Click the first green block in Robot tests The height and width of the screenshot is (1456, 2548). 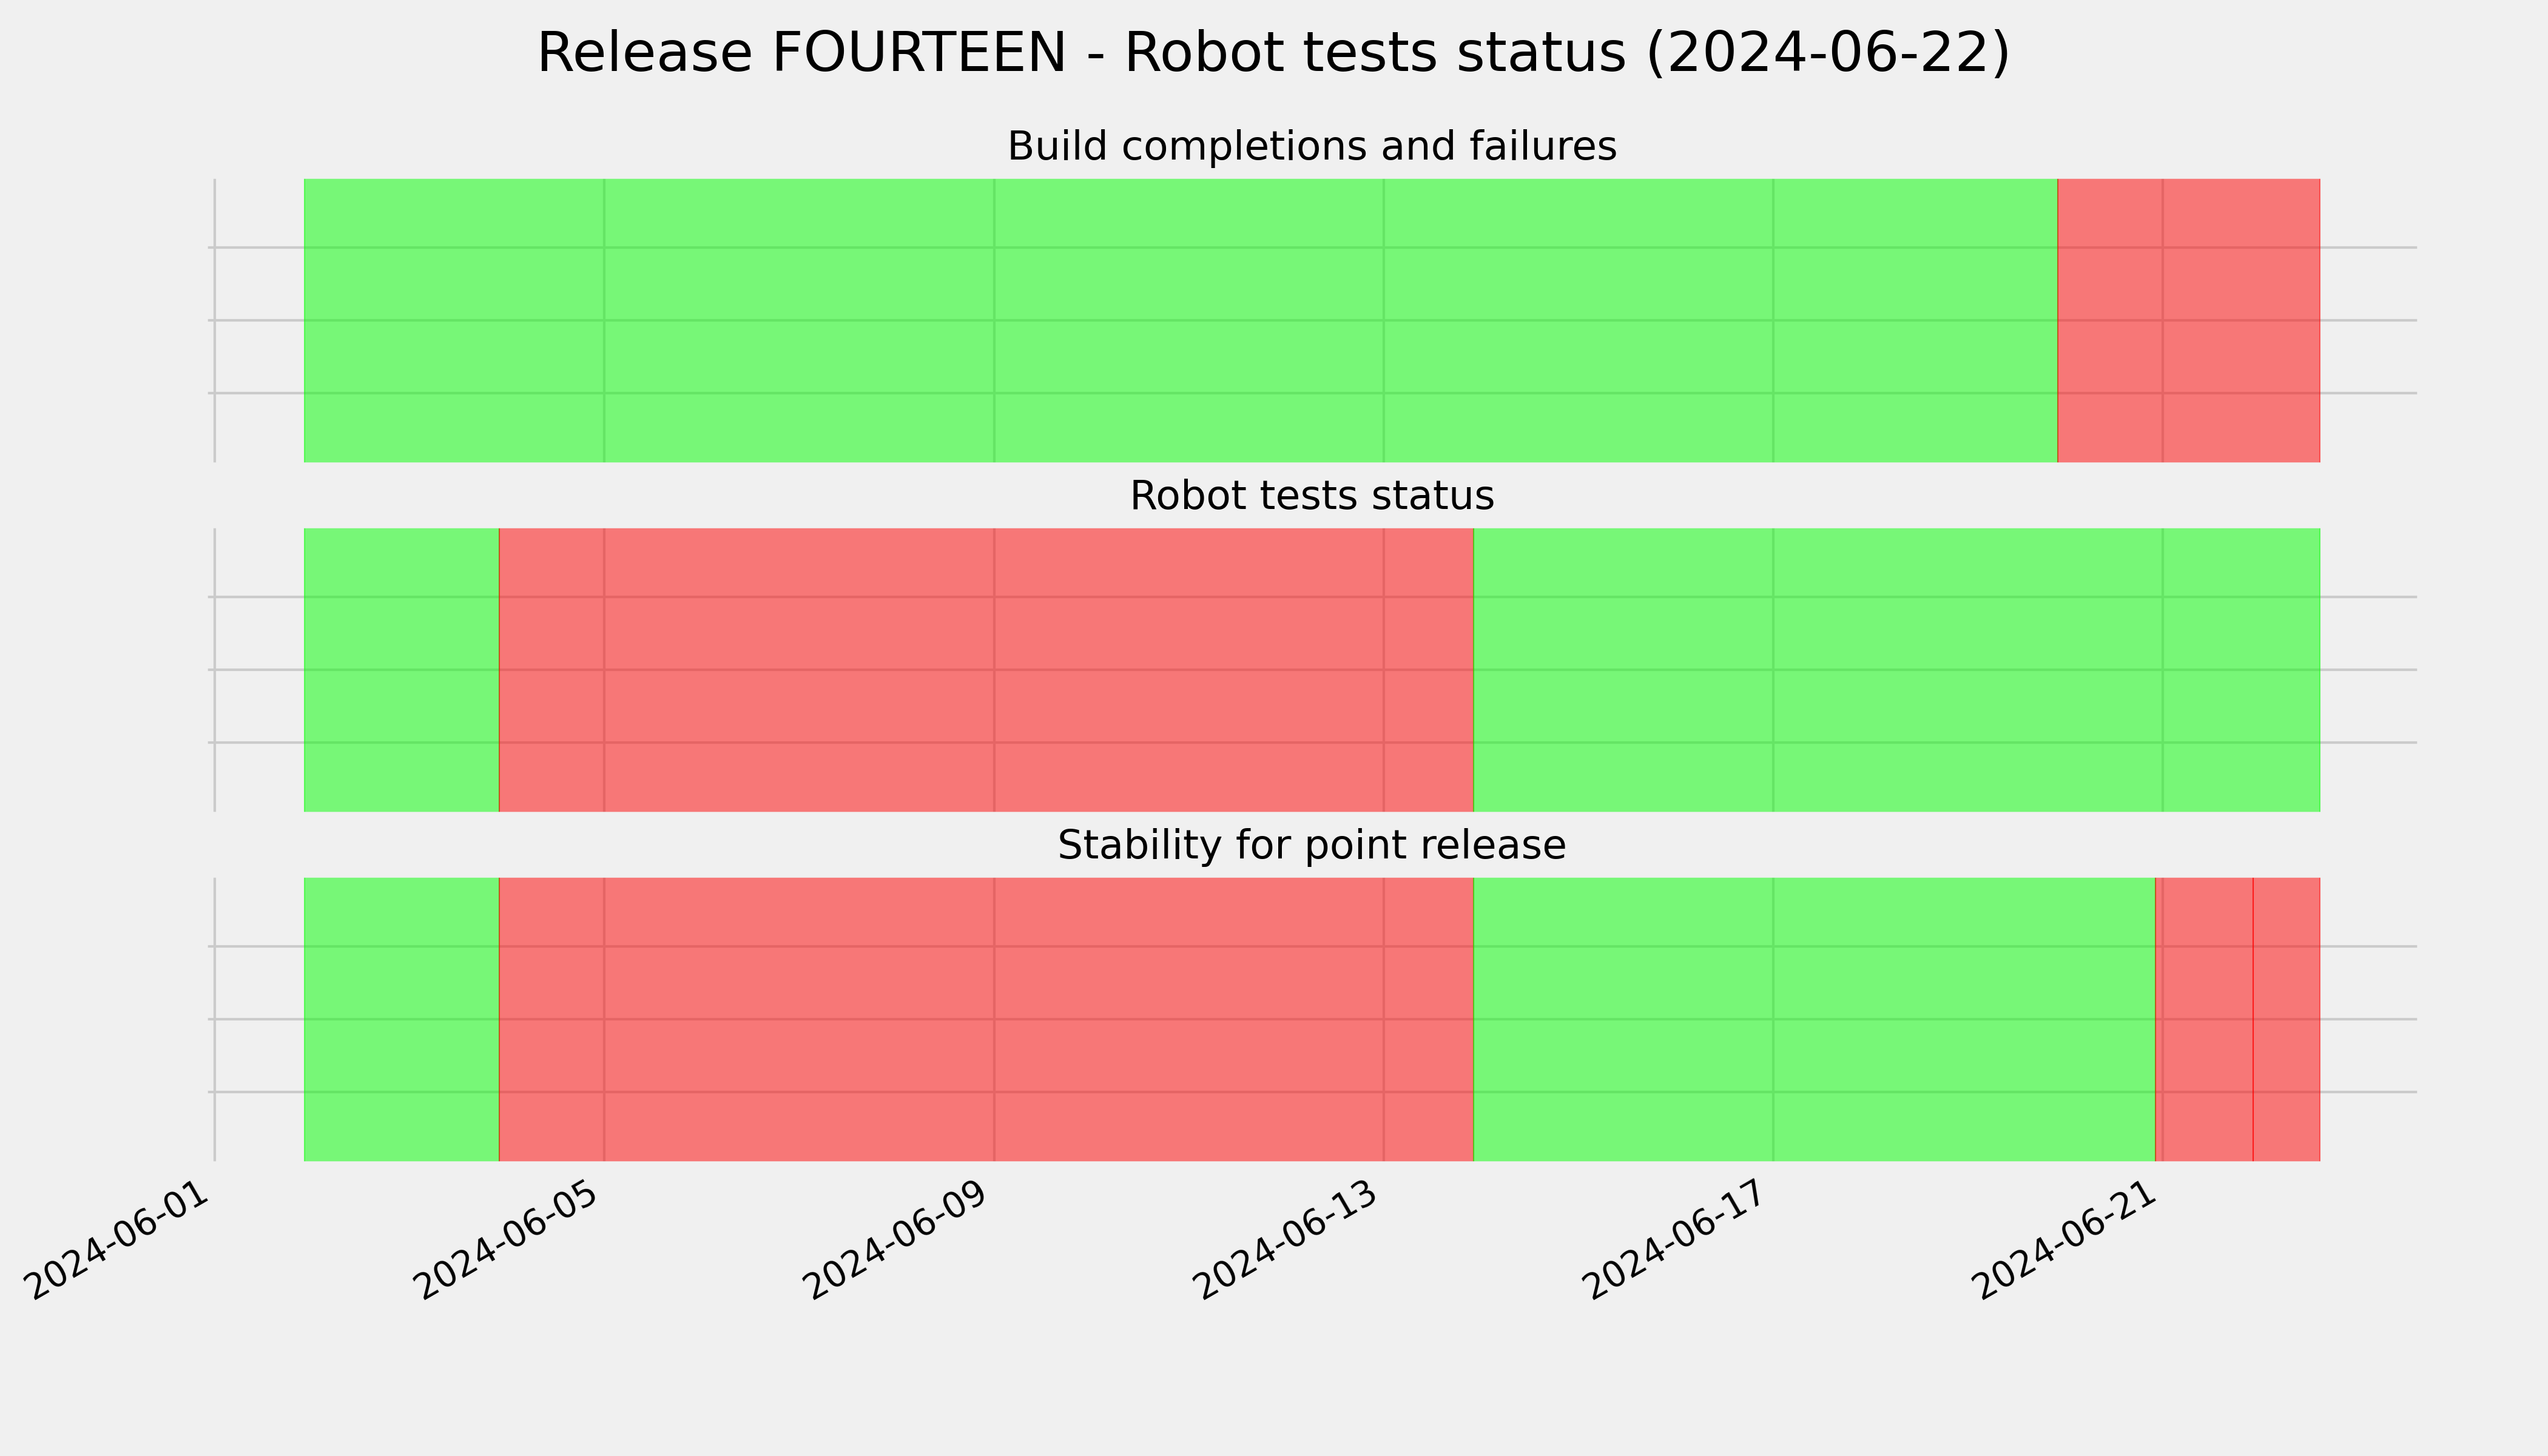tap(401, 670)
